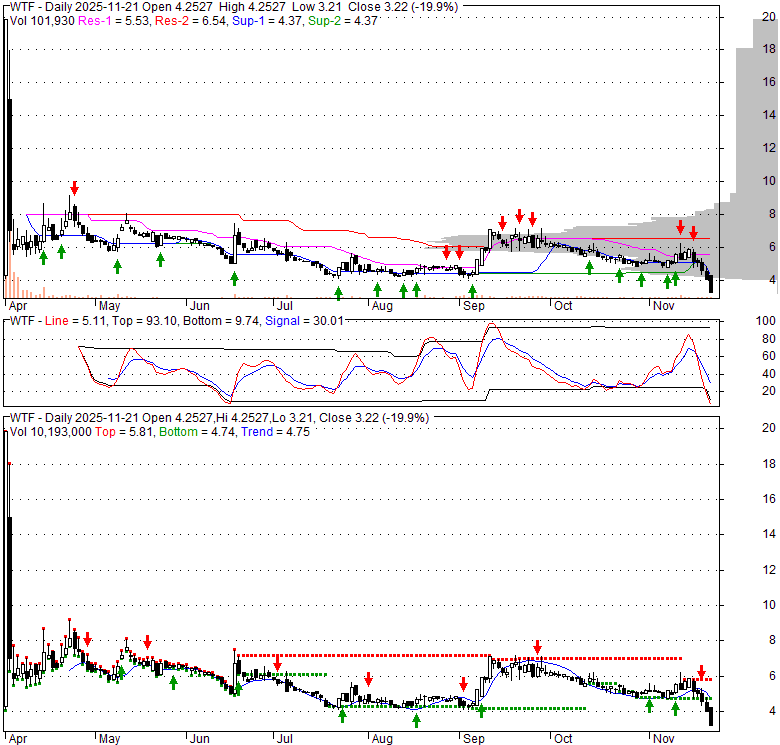Click the late-September red sell arrow, lower chart

pos(537,647)
